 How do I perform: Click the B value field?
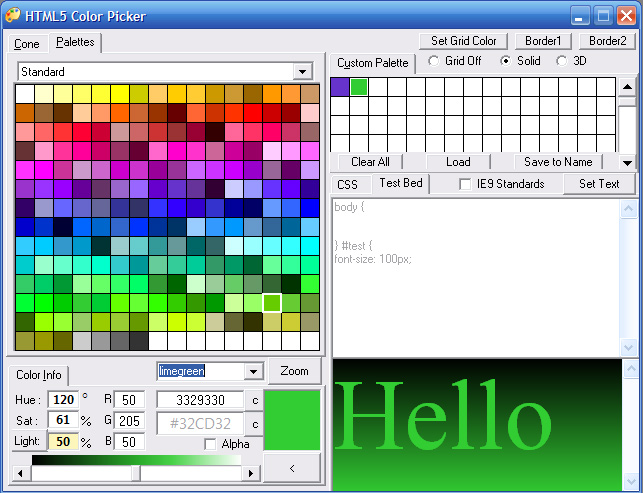(x=129, y=442)
